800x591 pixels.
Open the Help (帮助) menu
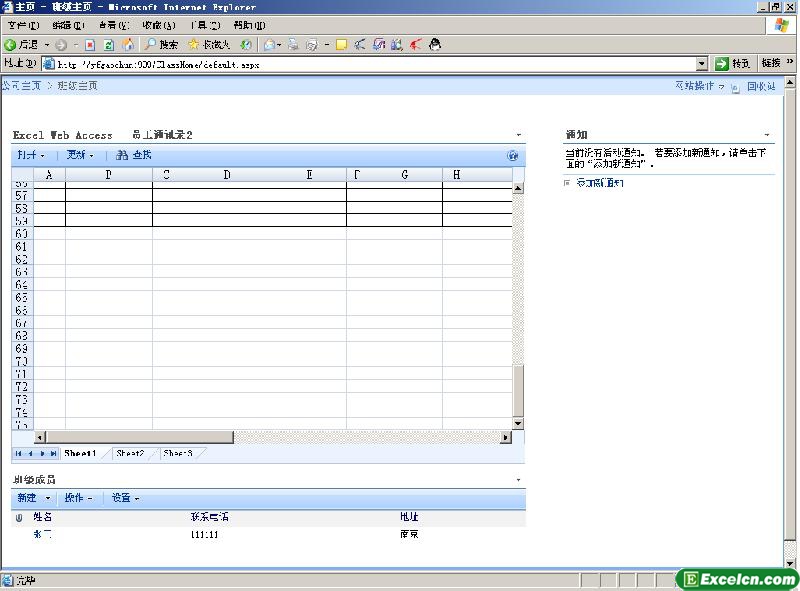pyautogui.click(x=249, y=25)
